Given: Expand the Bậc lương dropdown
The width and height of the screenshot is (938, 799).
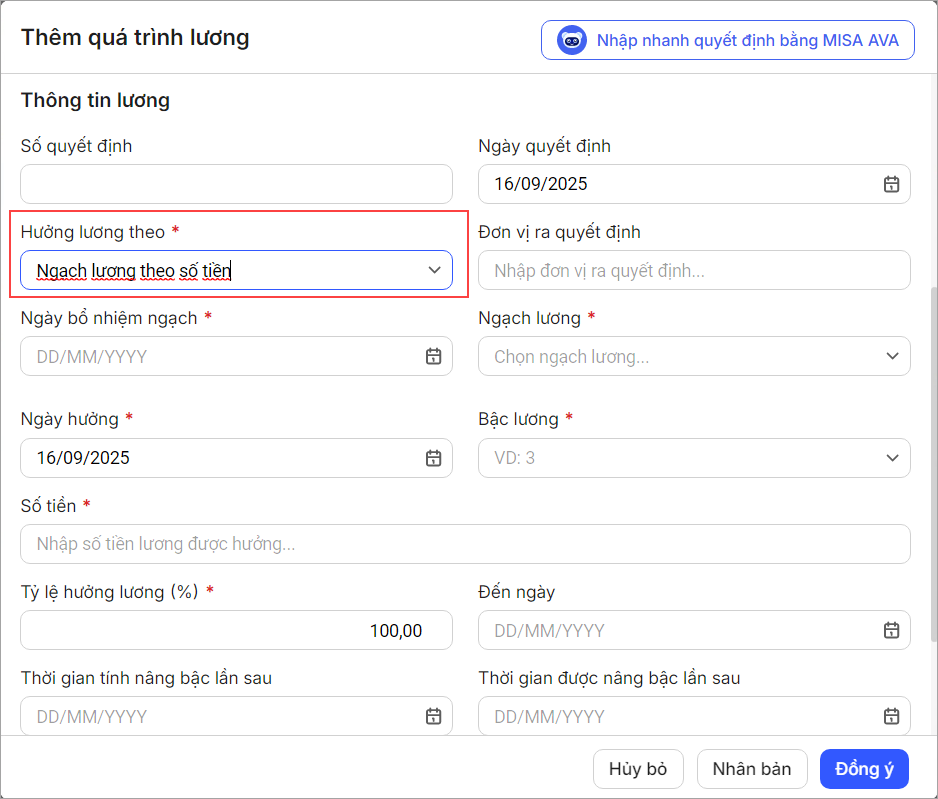Looking at the screenshot, I should click(891, 458).
